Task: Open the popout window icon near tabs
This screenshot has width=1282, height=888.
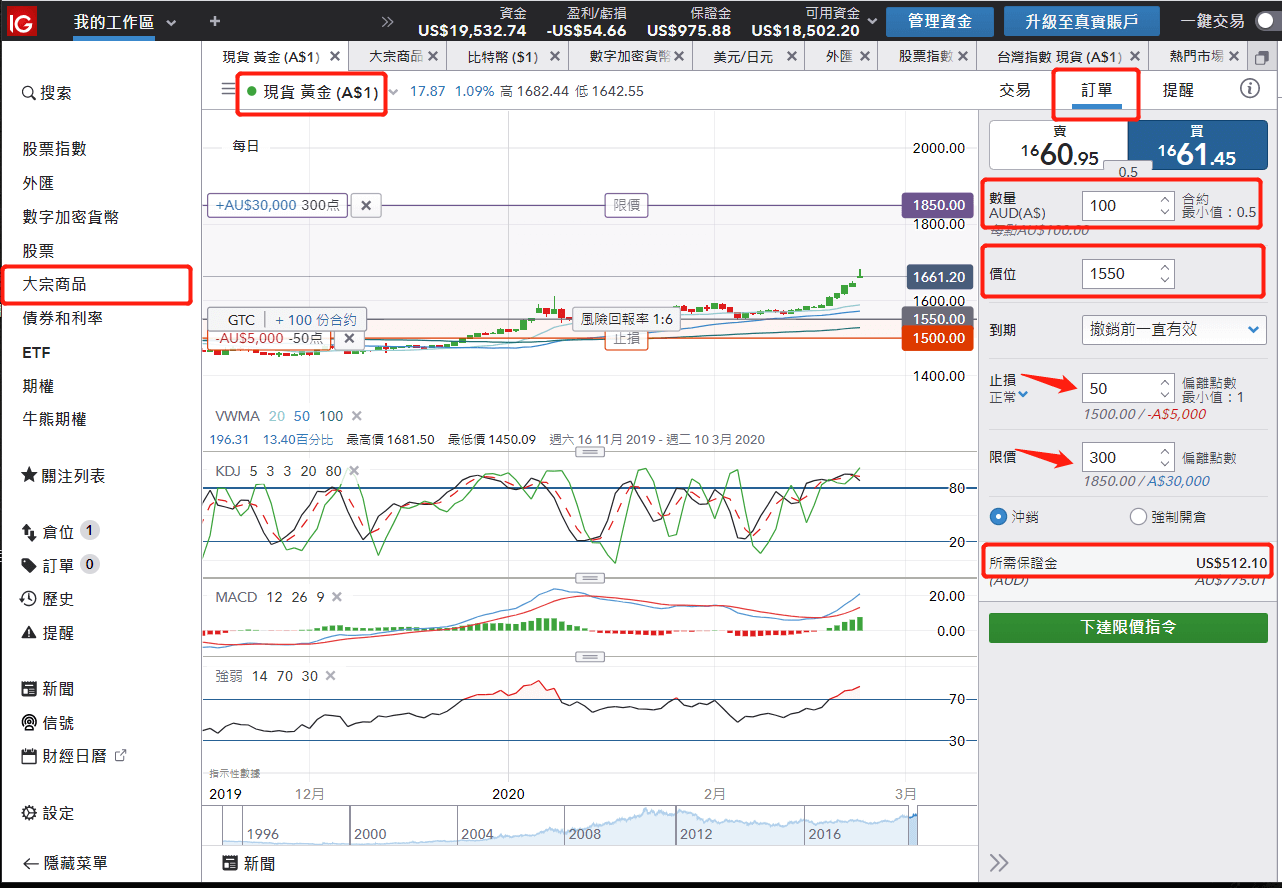Action: [1262, 57]
